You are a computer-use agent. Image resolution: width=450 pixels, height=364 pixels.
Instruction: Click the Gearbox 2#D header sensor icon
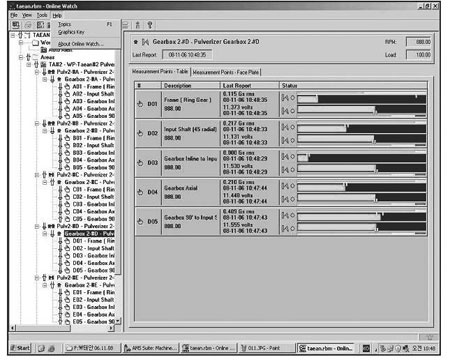tap(145, 42)
